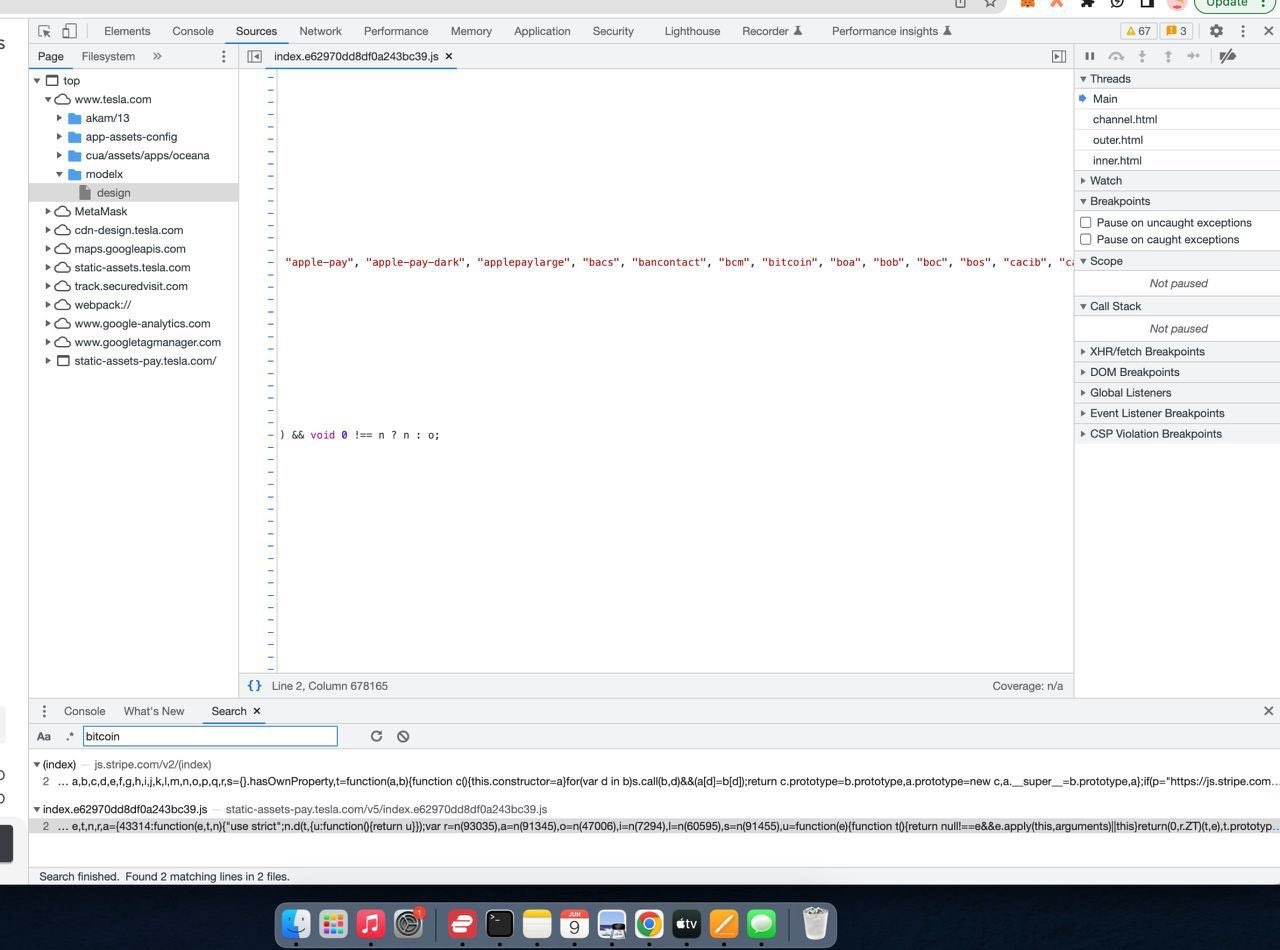Viewport: 1280px width, 950px height.
Task: Deactivate breakpoints icon
Action: [x=1227, y=56]
